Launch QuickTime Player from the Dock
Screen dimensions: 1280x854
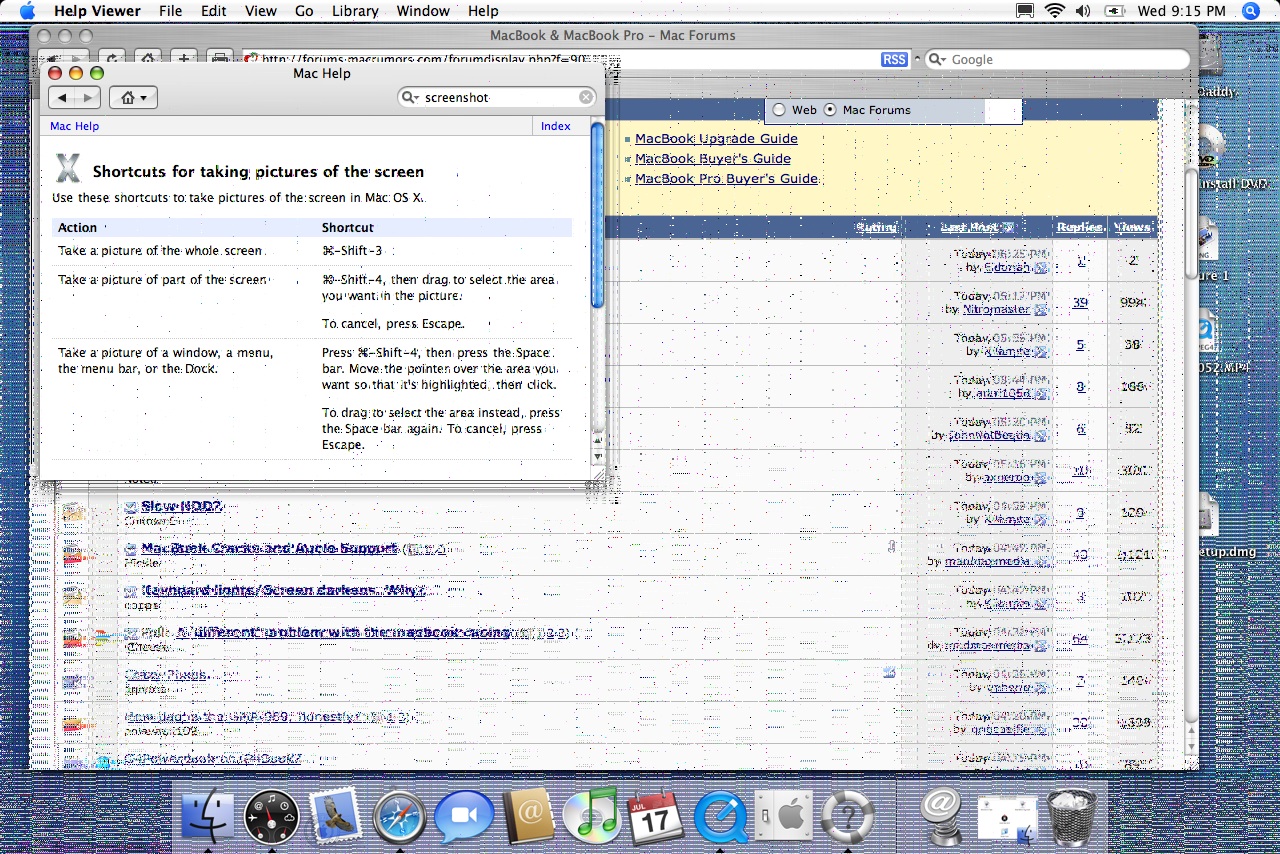719,818
